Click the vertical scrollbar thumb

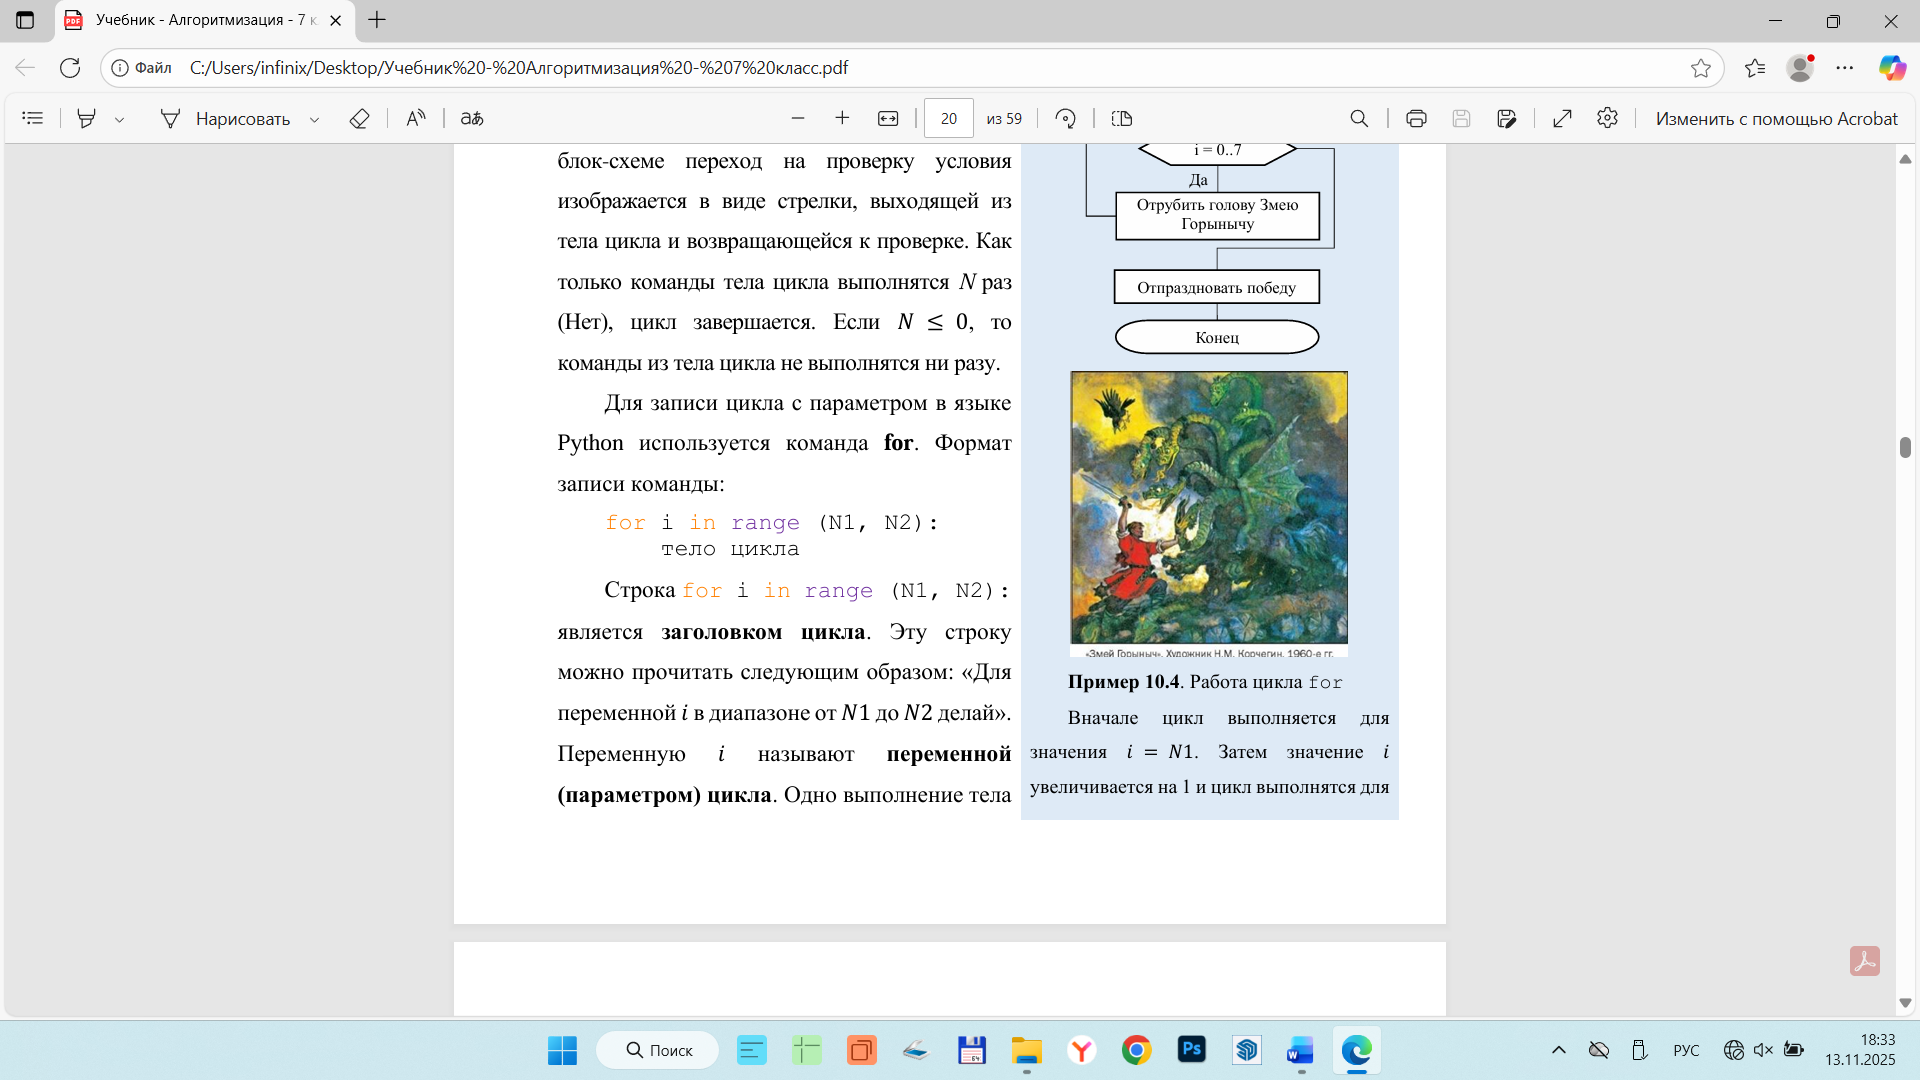pyautogui.click(x=1905, y=447)
